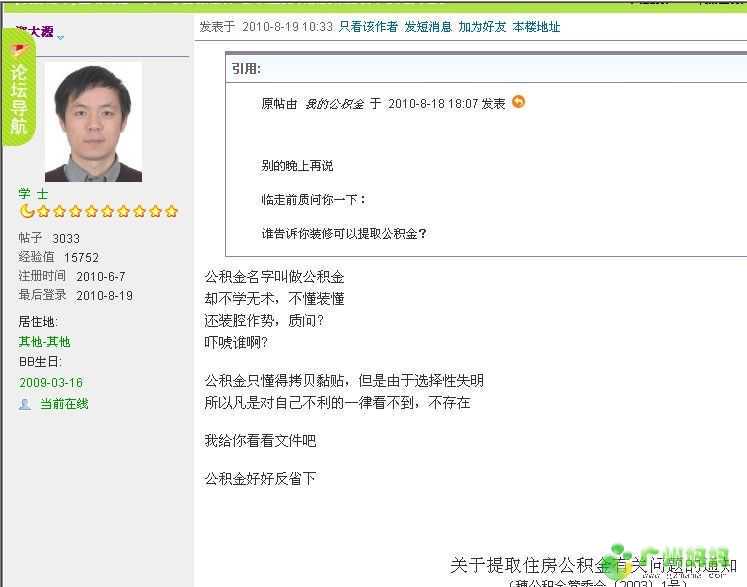The height and width of the screenshot is (587, 747).
Task: Click 最后登录 2010-8-19 text
Action: coord(76,295)
